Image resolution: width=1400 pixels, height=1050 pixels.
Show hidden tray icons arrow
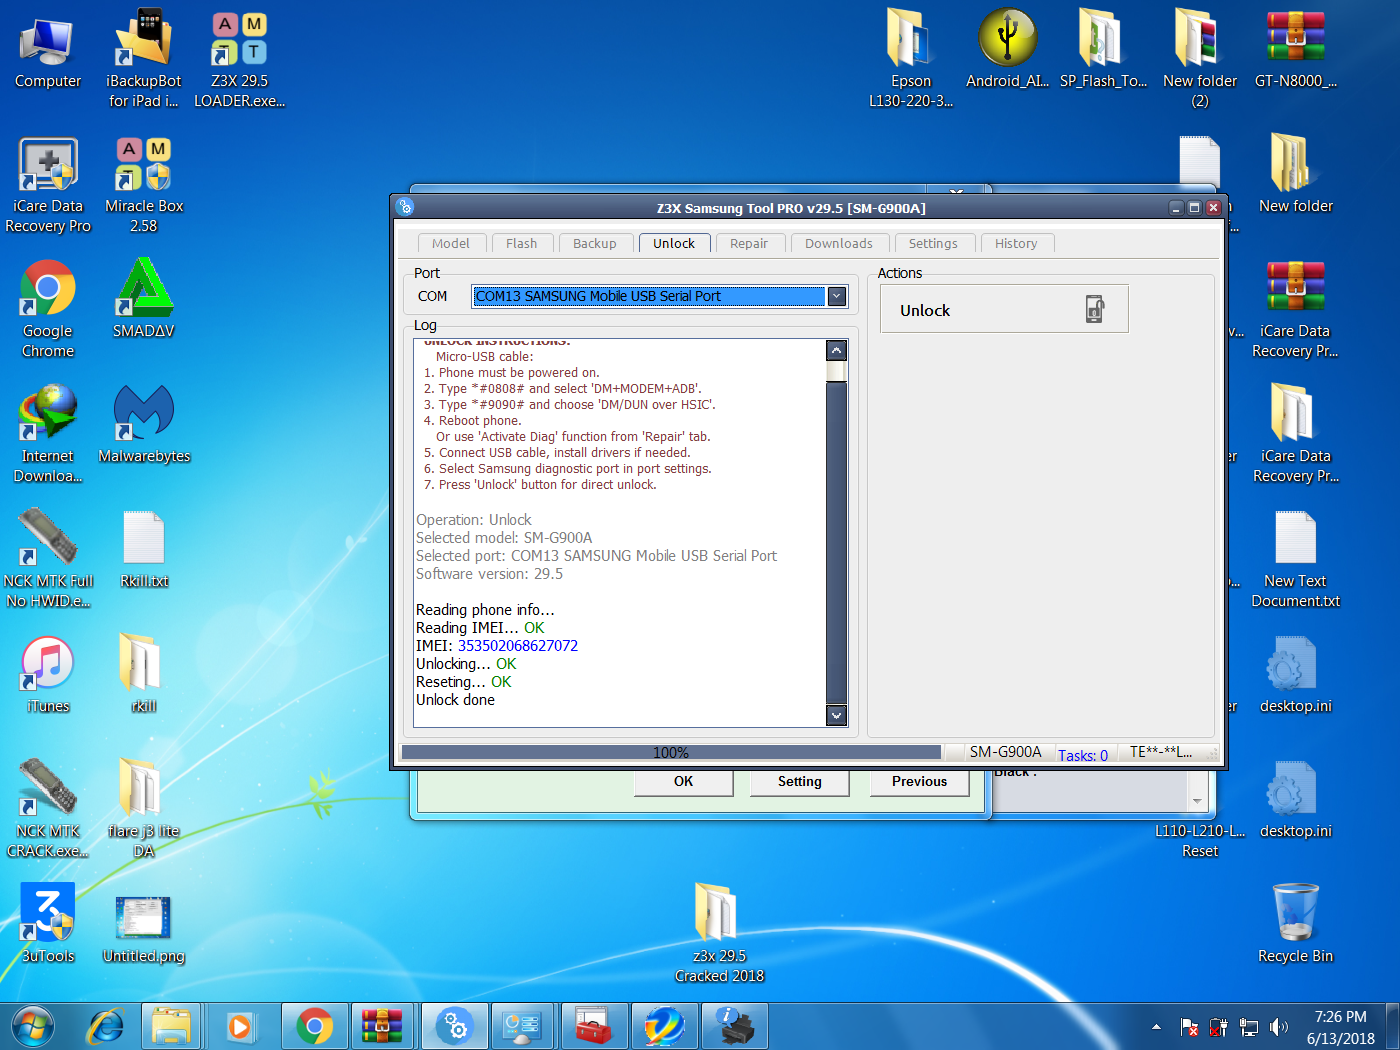pyautogui.click(x=1156, y=1027)
